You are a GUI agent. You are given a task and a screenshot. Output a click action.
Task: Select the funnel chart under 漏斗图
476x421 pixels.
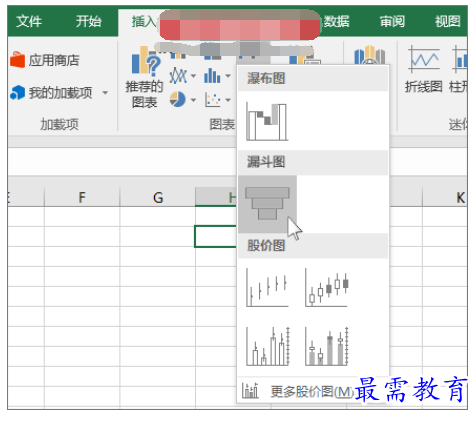[x=267, y=204]
